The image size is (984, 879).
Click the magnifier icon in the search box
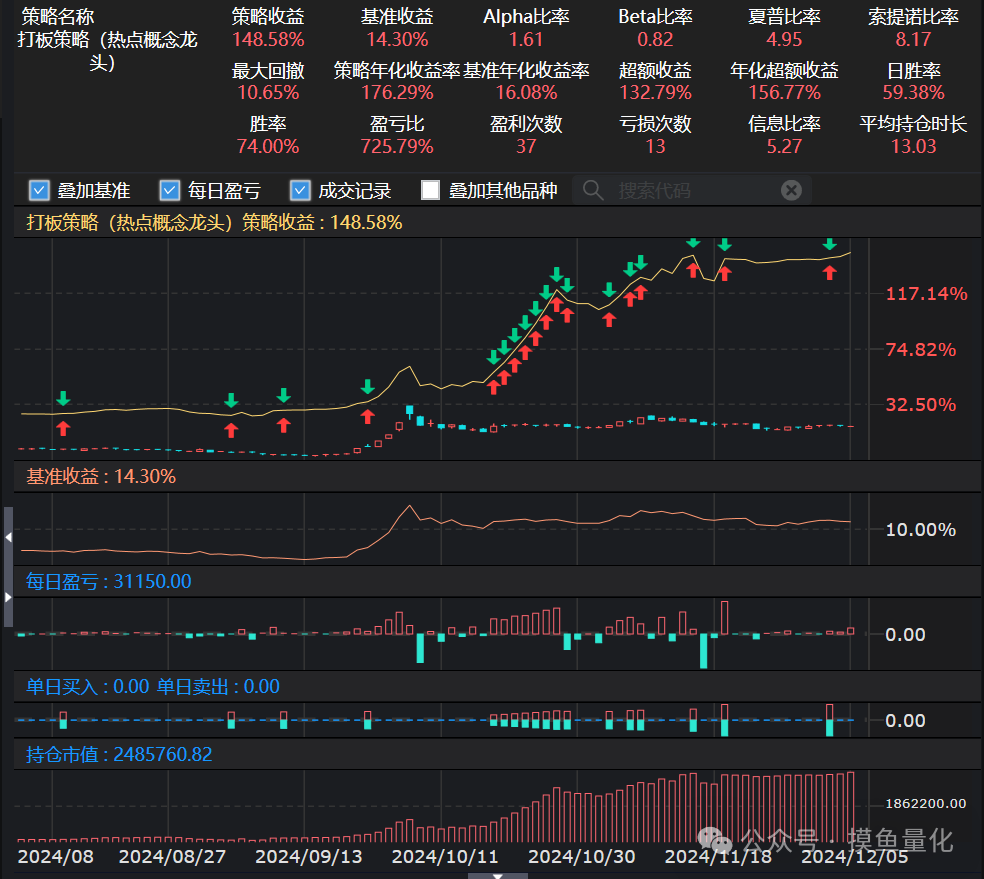(x=593, y=190)
